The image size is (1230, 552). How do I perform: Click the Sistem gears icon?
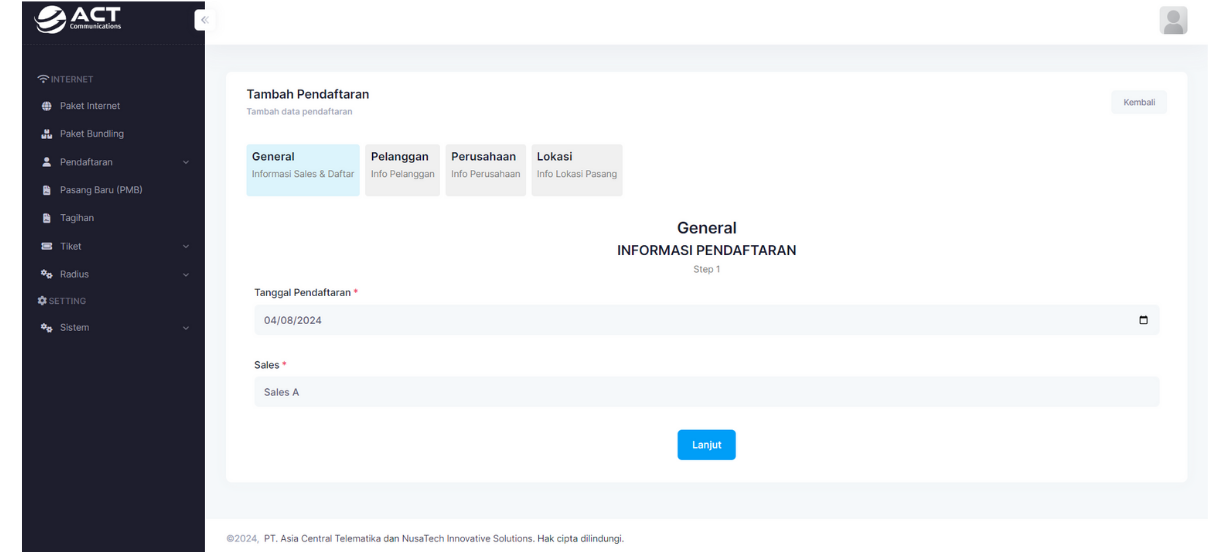46,328
